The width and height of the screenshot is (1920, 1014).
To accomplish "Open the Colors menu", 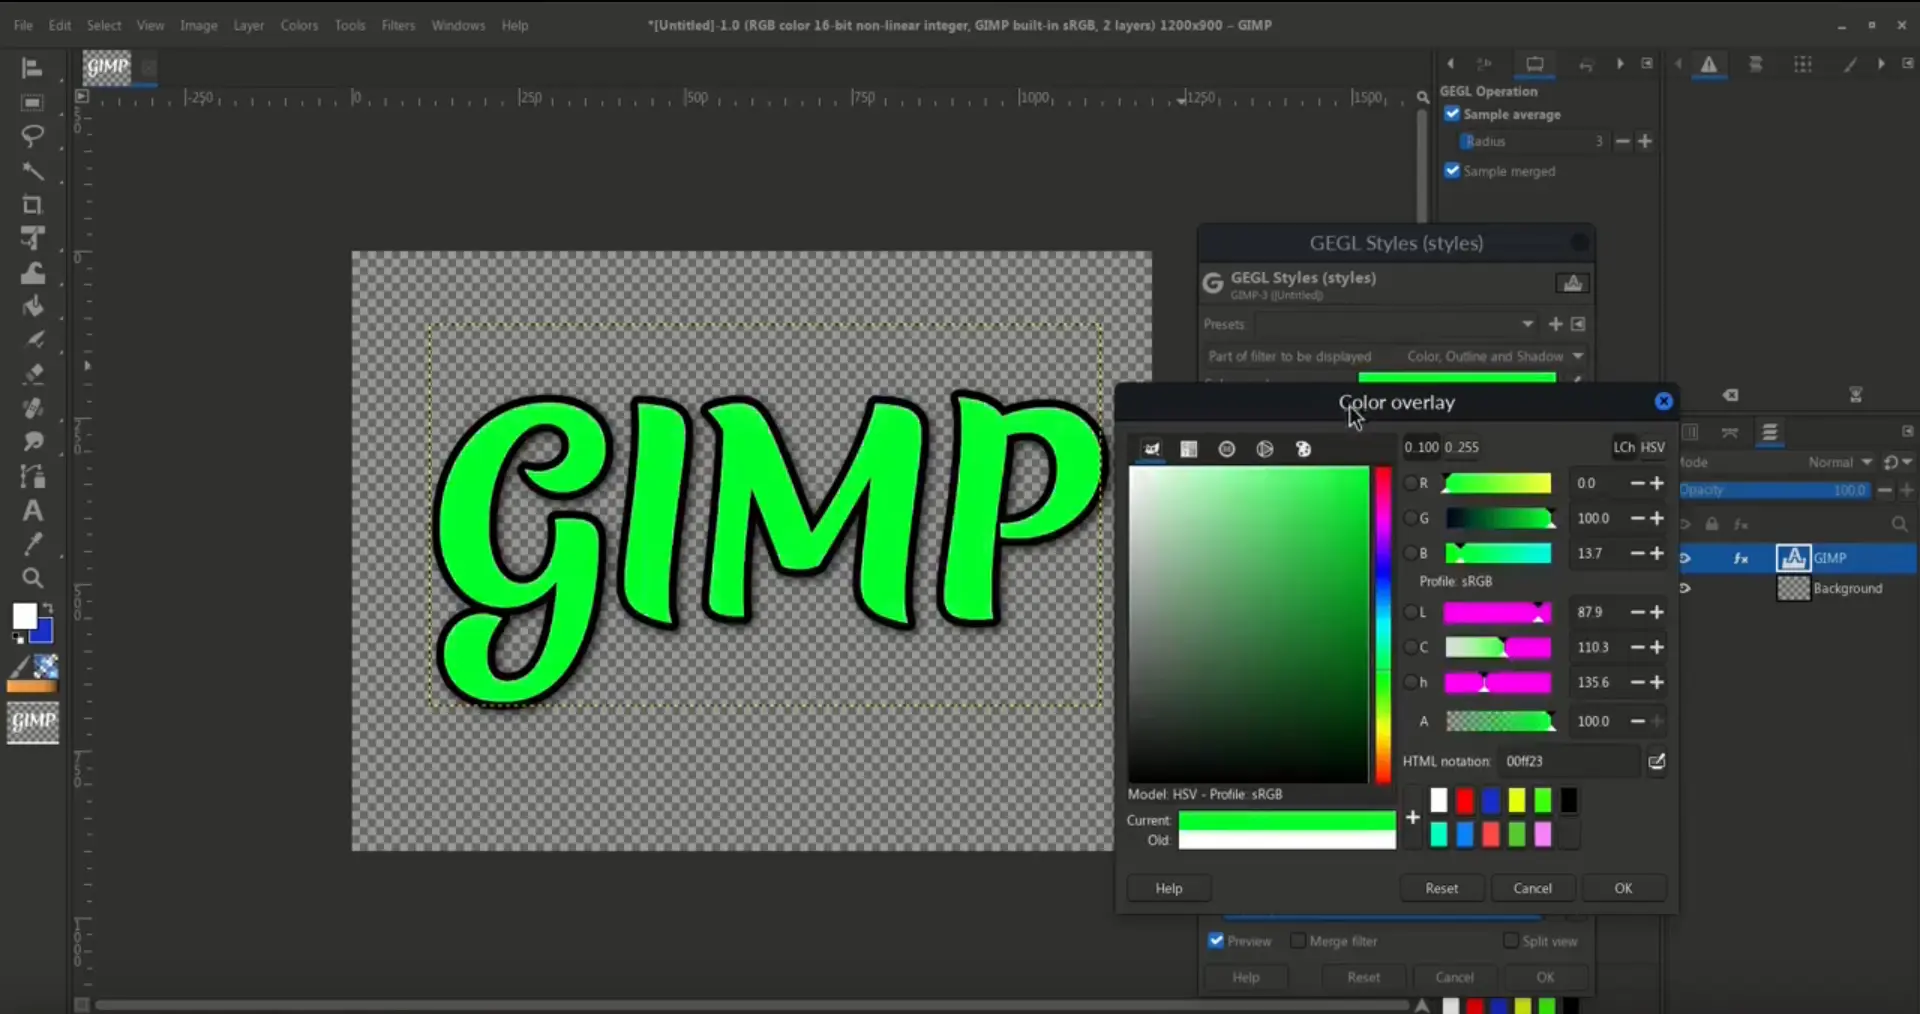I will (x=299, y=25).
